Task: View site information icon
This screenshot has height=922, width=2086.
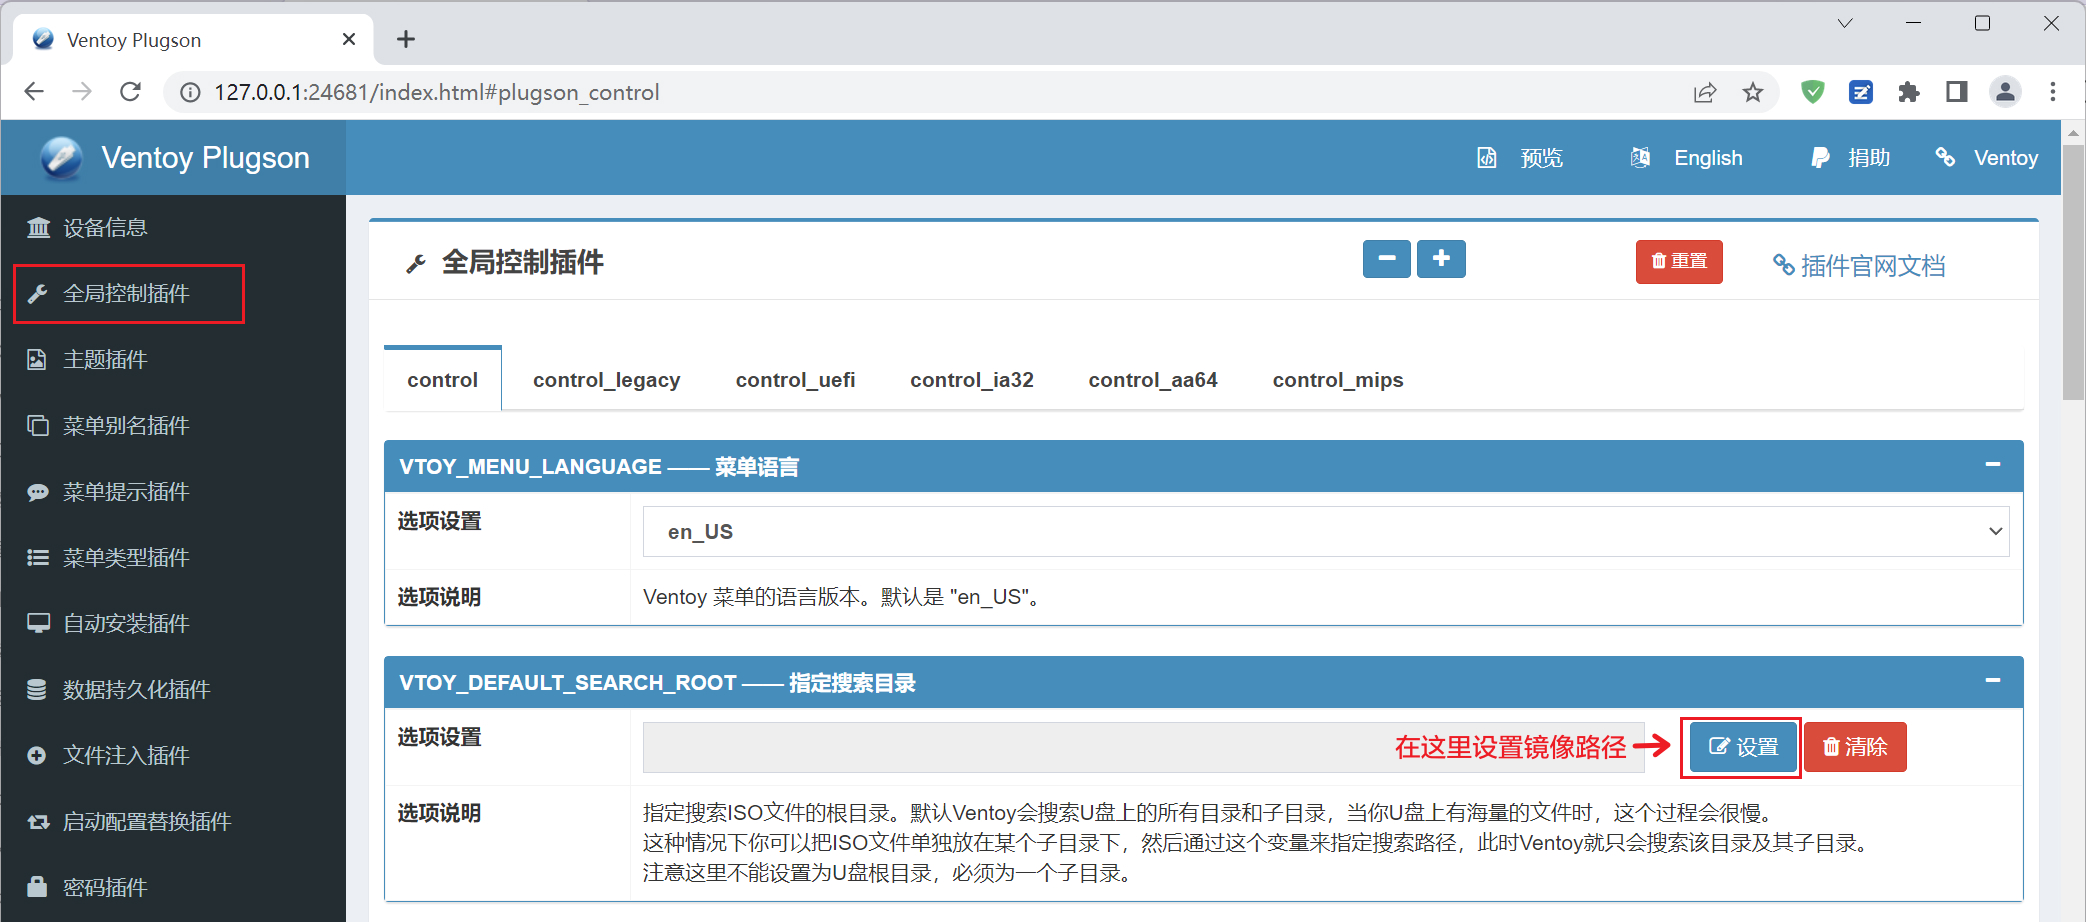Action: click(190, 93)
